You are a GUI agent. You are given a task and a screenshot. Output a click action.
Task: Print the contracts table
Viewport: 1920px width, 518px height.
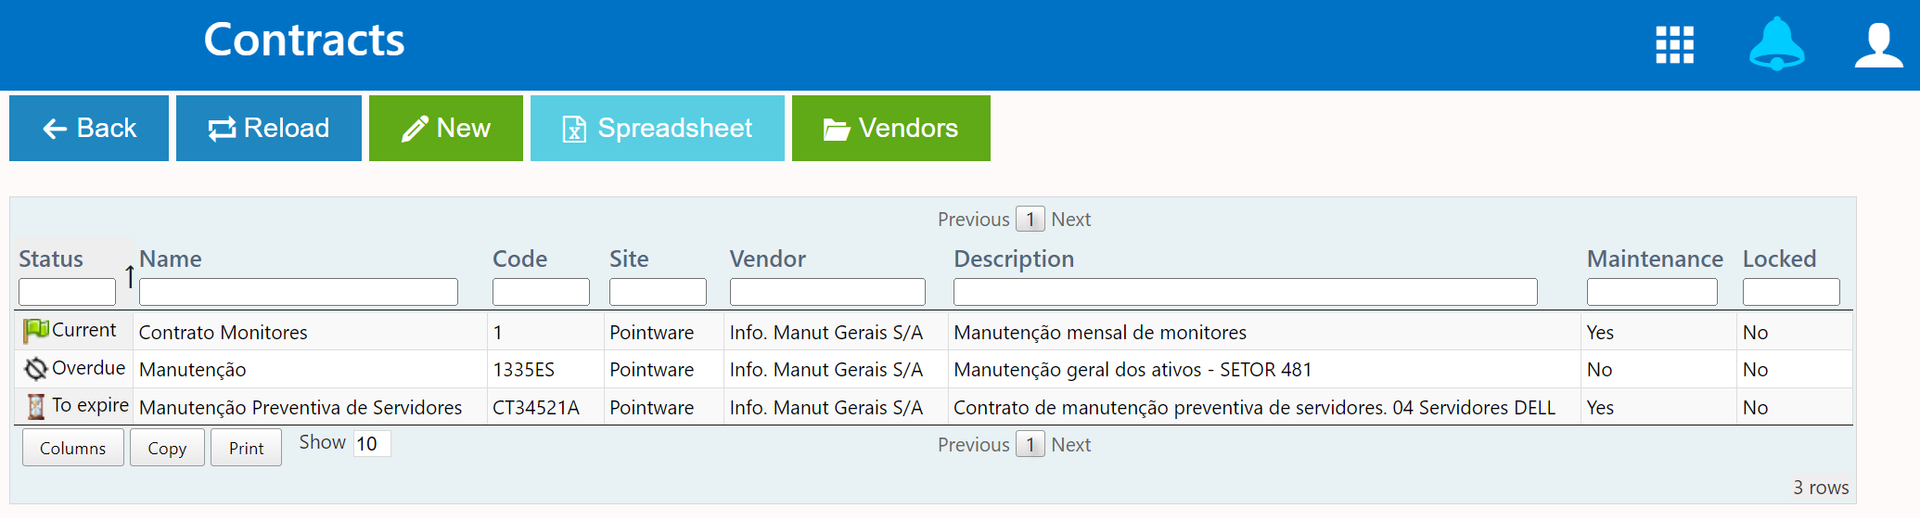pyautogui.click(x=246, y=448)
